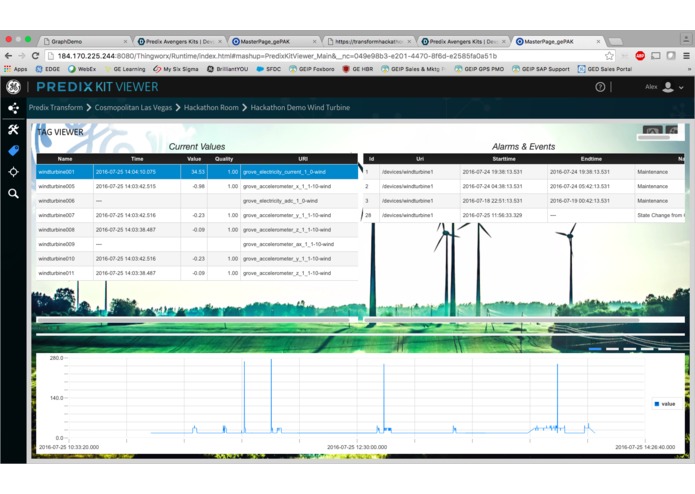Open the GE HBR bookmark
The image size is (695, 494).
coord(358,69)
